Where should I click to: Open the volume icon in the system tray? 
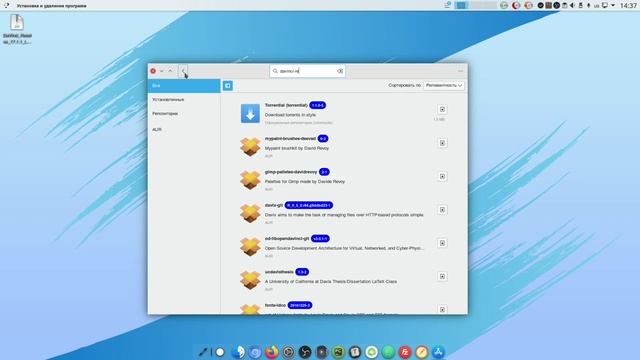click(572, 5)
